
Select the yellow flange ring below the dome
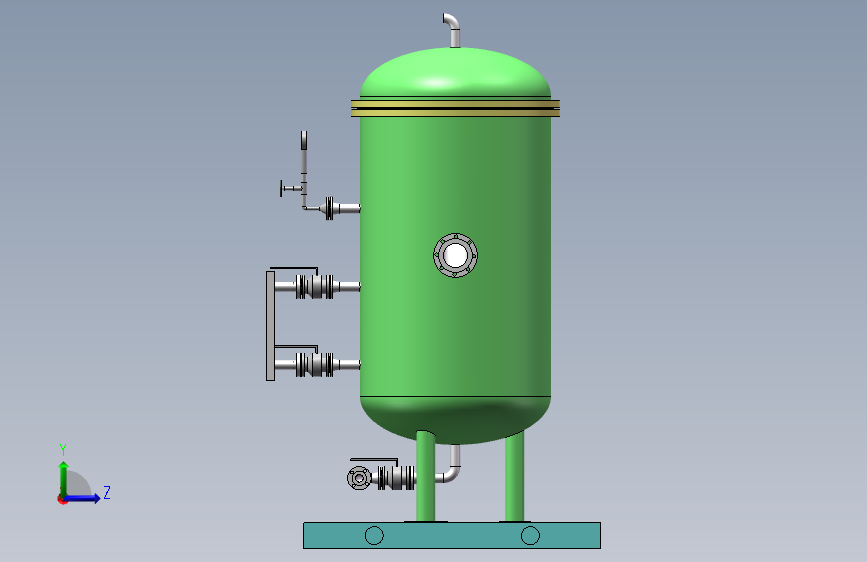pos(455,108)
